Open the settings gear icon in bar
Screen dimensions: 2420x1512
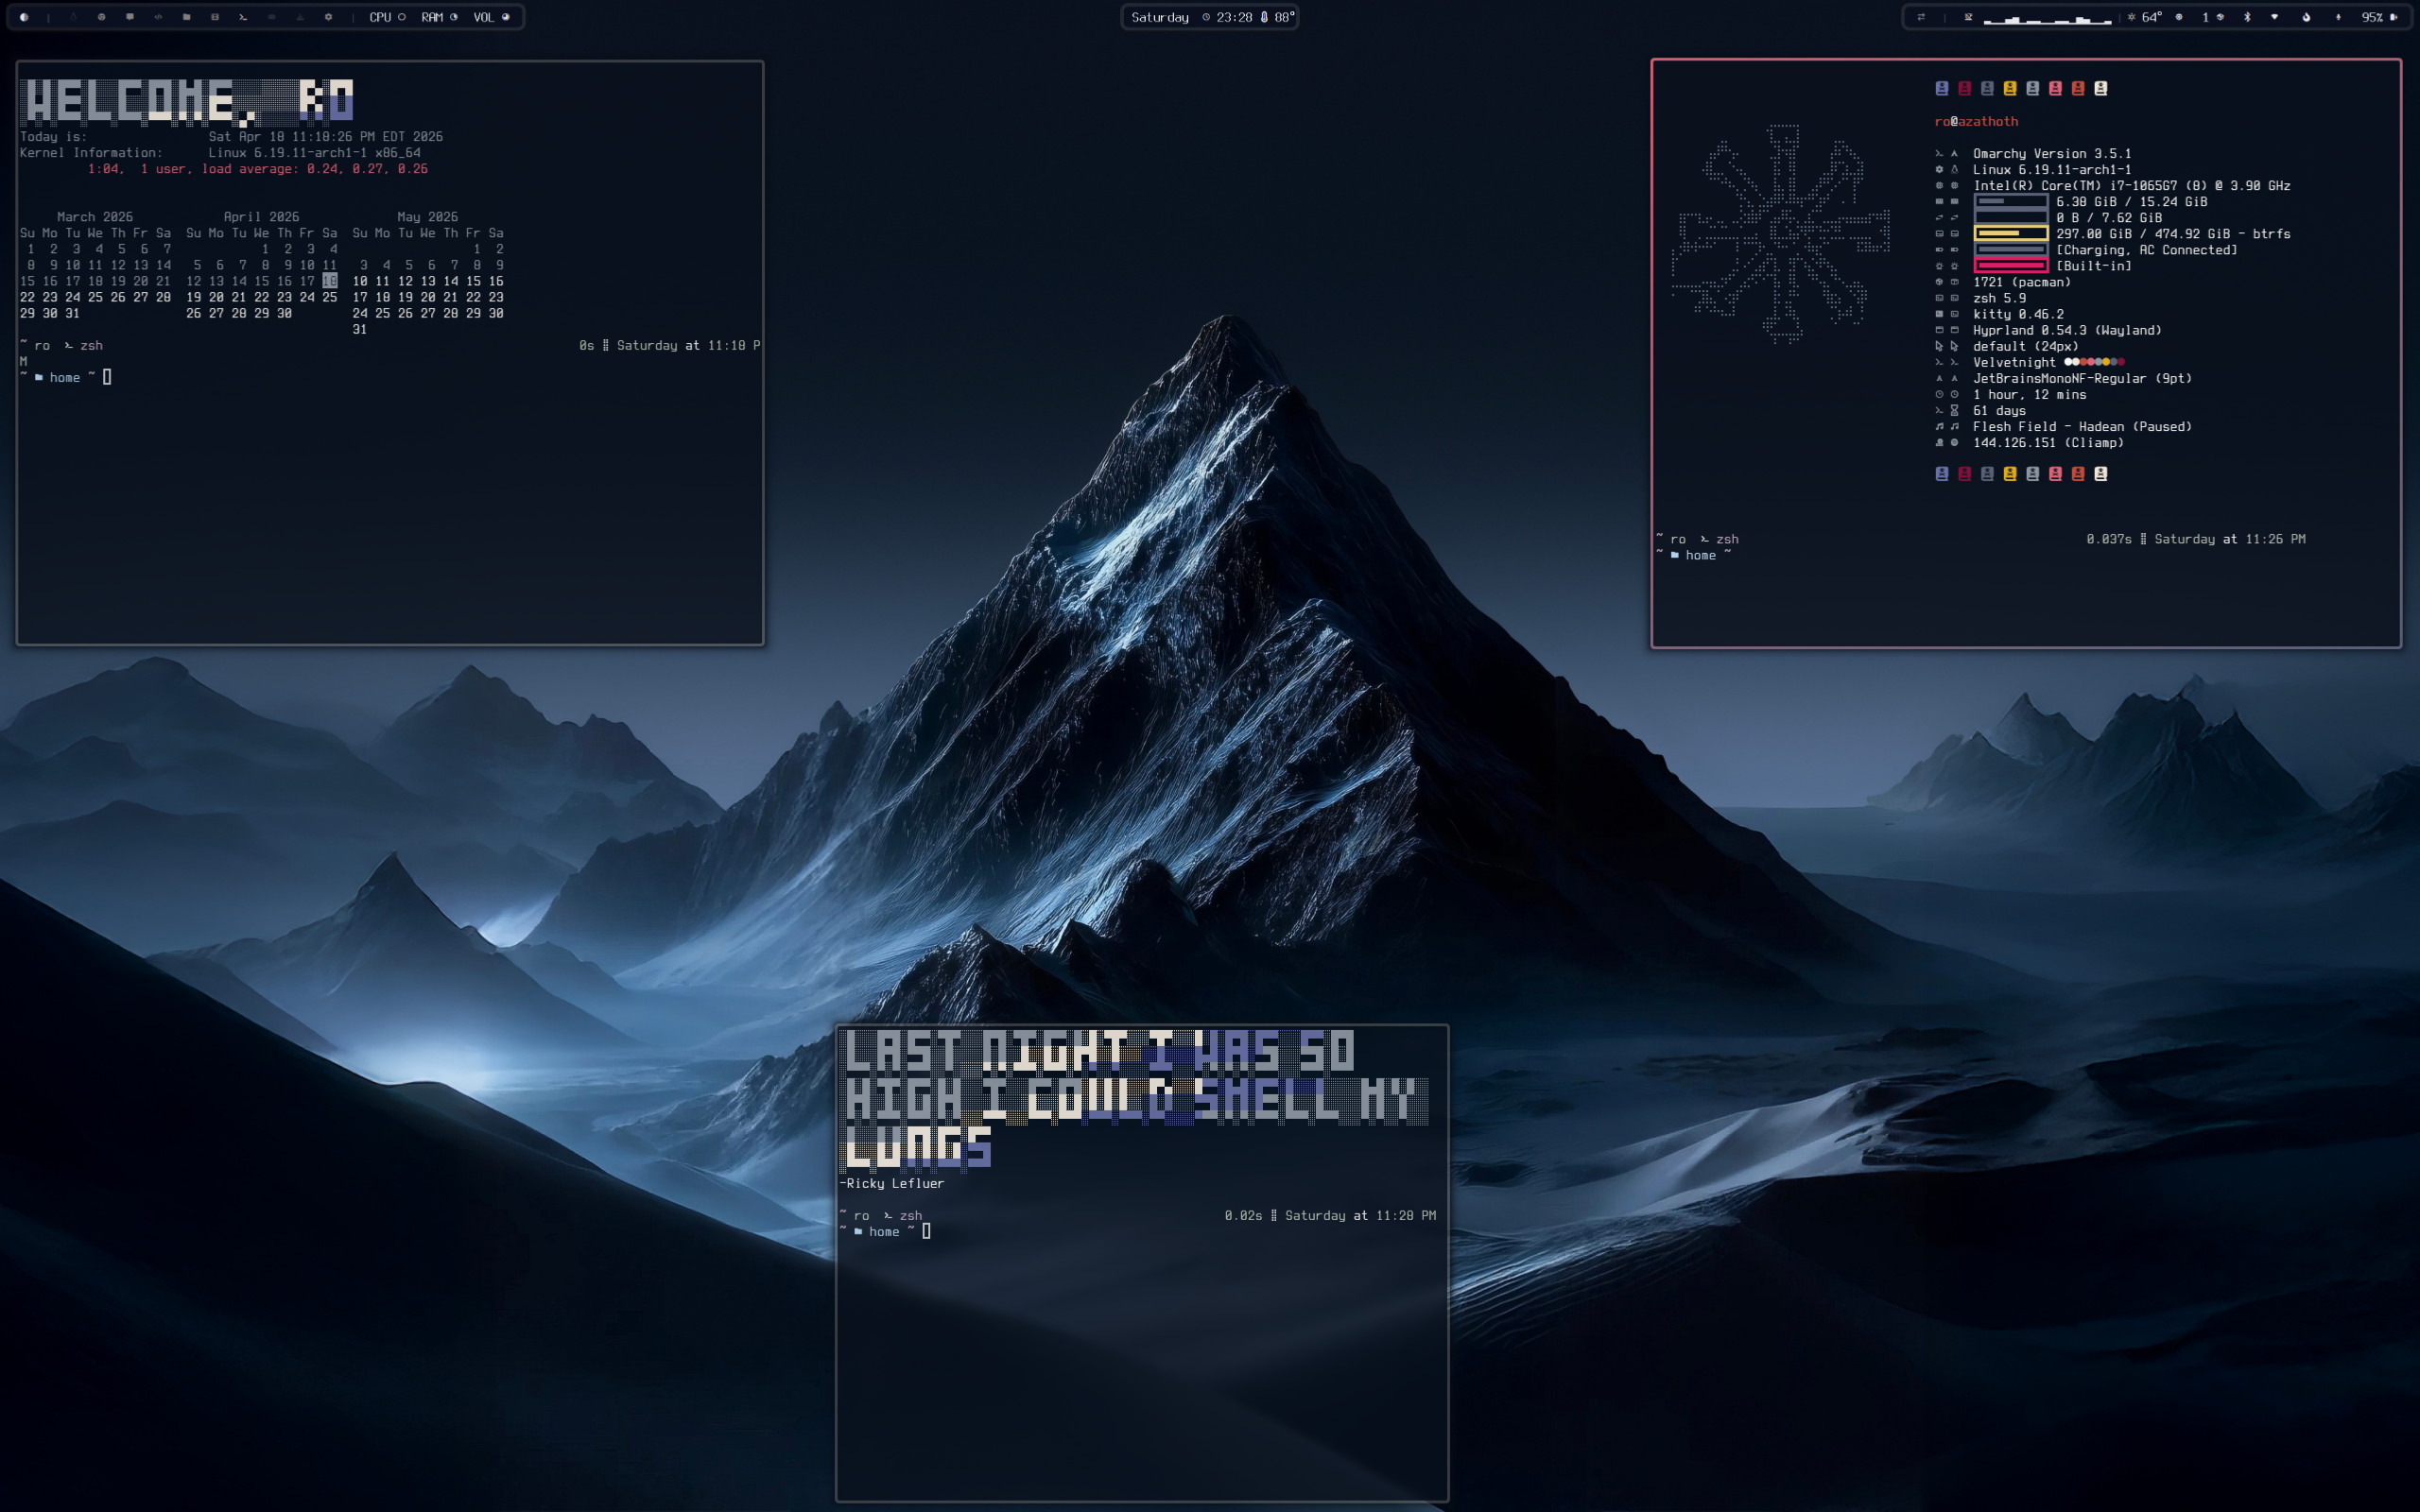pyautogui.click(x=328, y=17)
